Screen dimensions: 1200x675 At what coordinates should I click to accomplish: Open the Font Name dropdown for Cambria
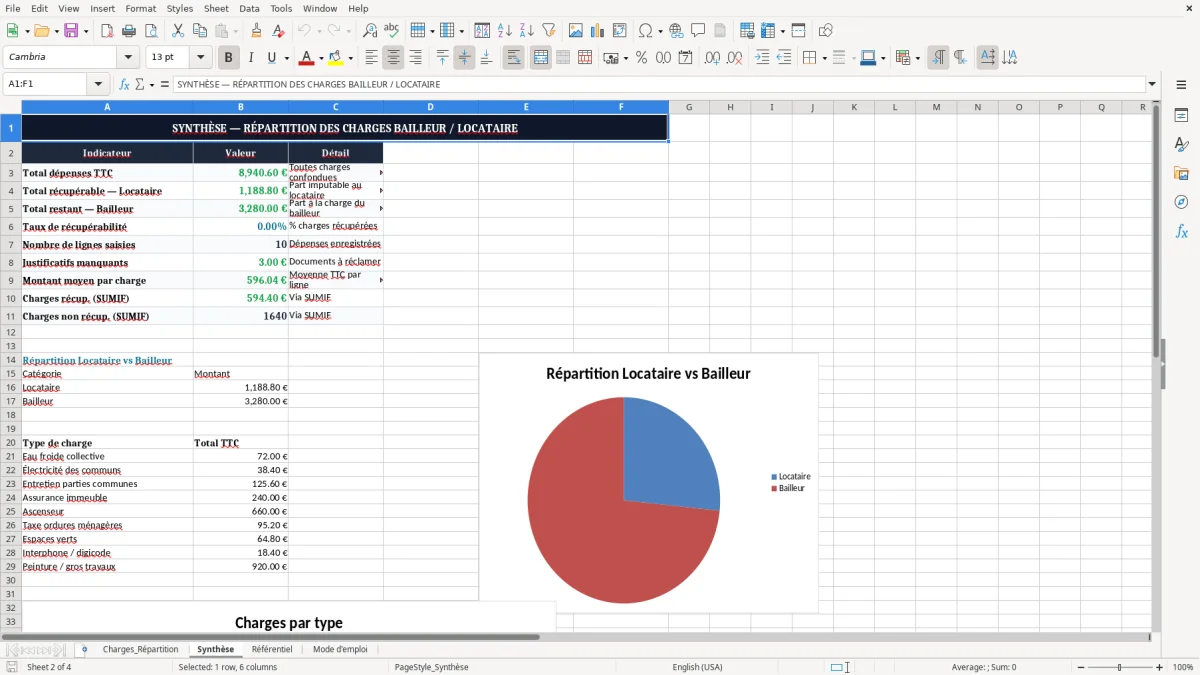[x=127, y=58]
